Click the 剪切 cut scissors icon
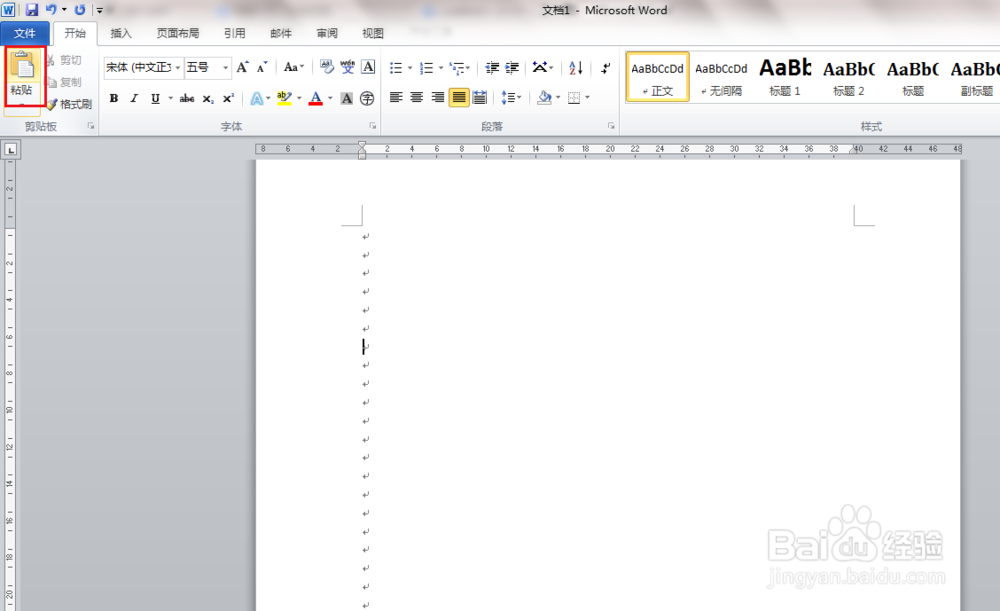 (51, 60)
